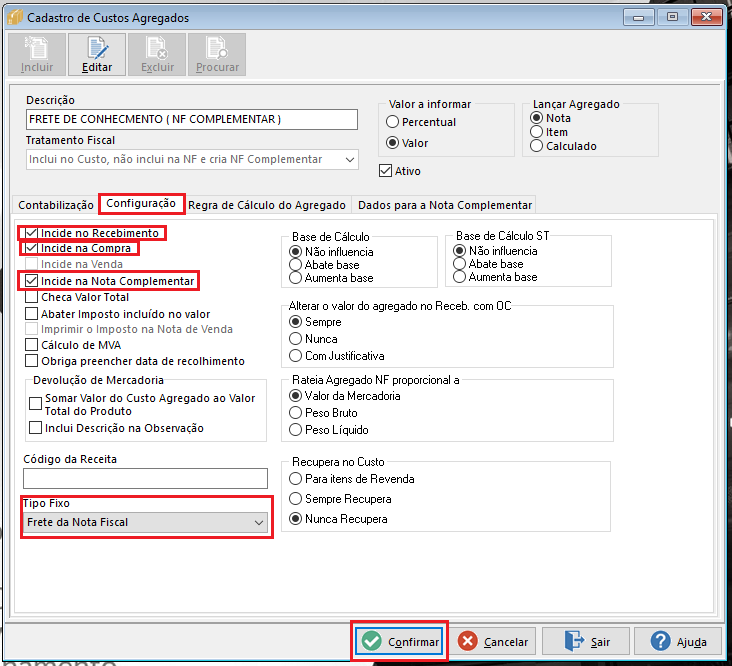
Task: Open the Dados para a Nota Complementar tab
Action: click(445, 205)
